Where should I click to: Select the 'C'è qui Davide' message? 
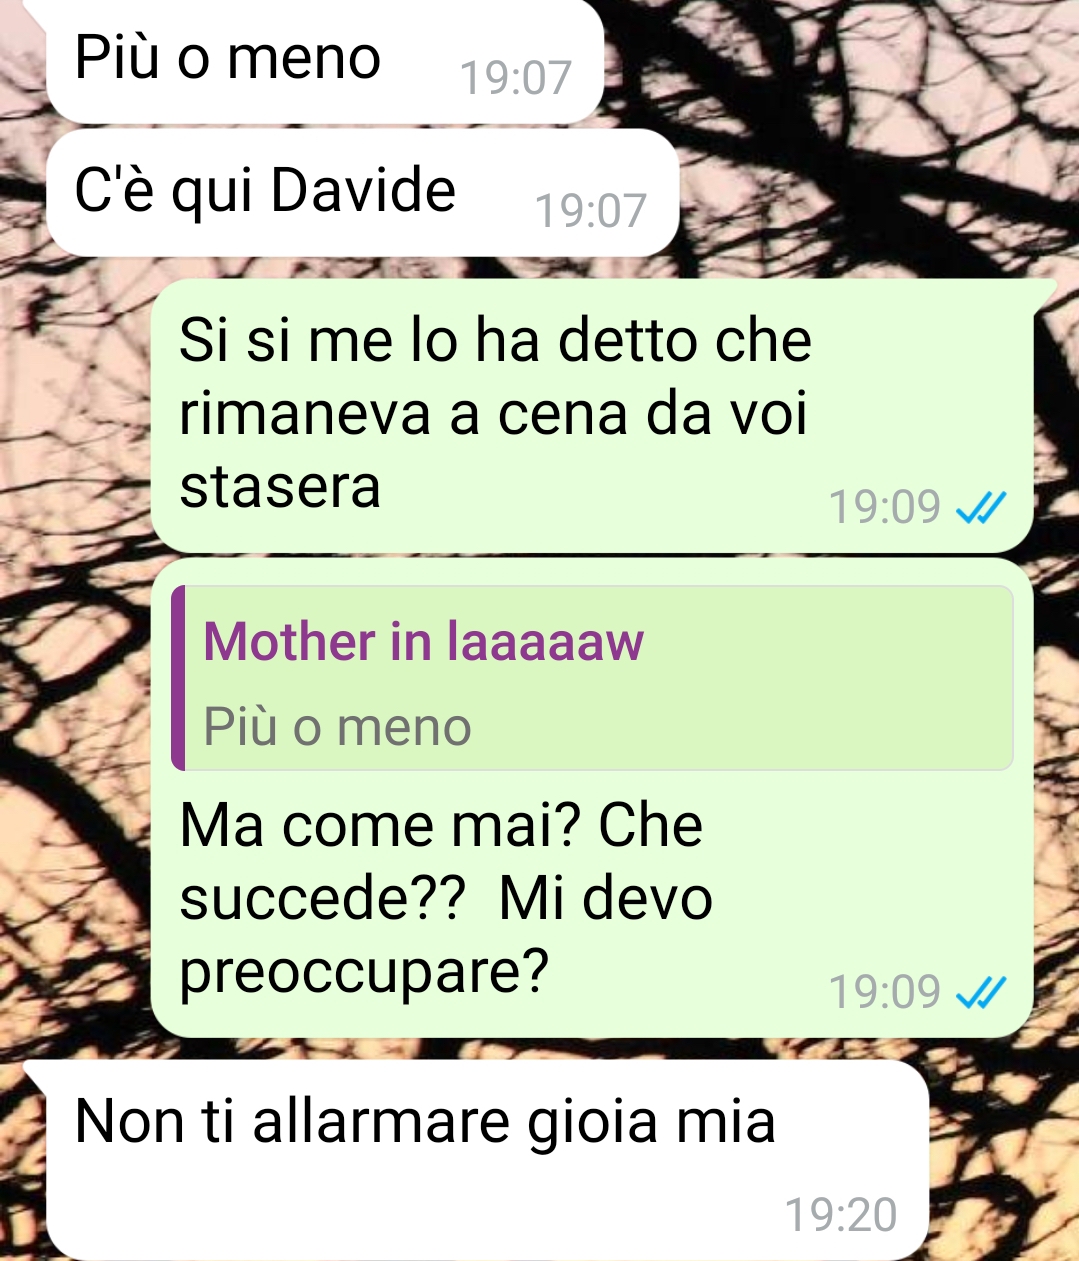coord(362,192)
